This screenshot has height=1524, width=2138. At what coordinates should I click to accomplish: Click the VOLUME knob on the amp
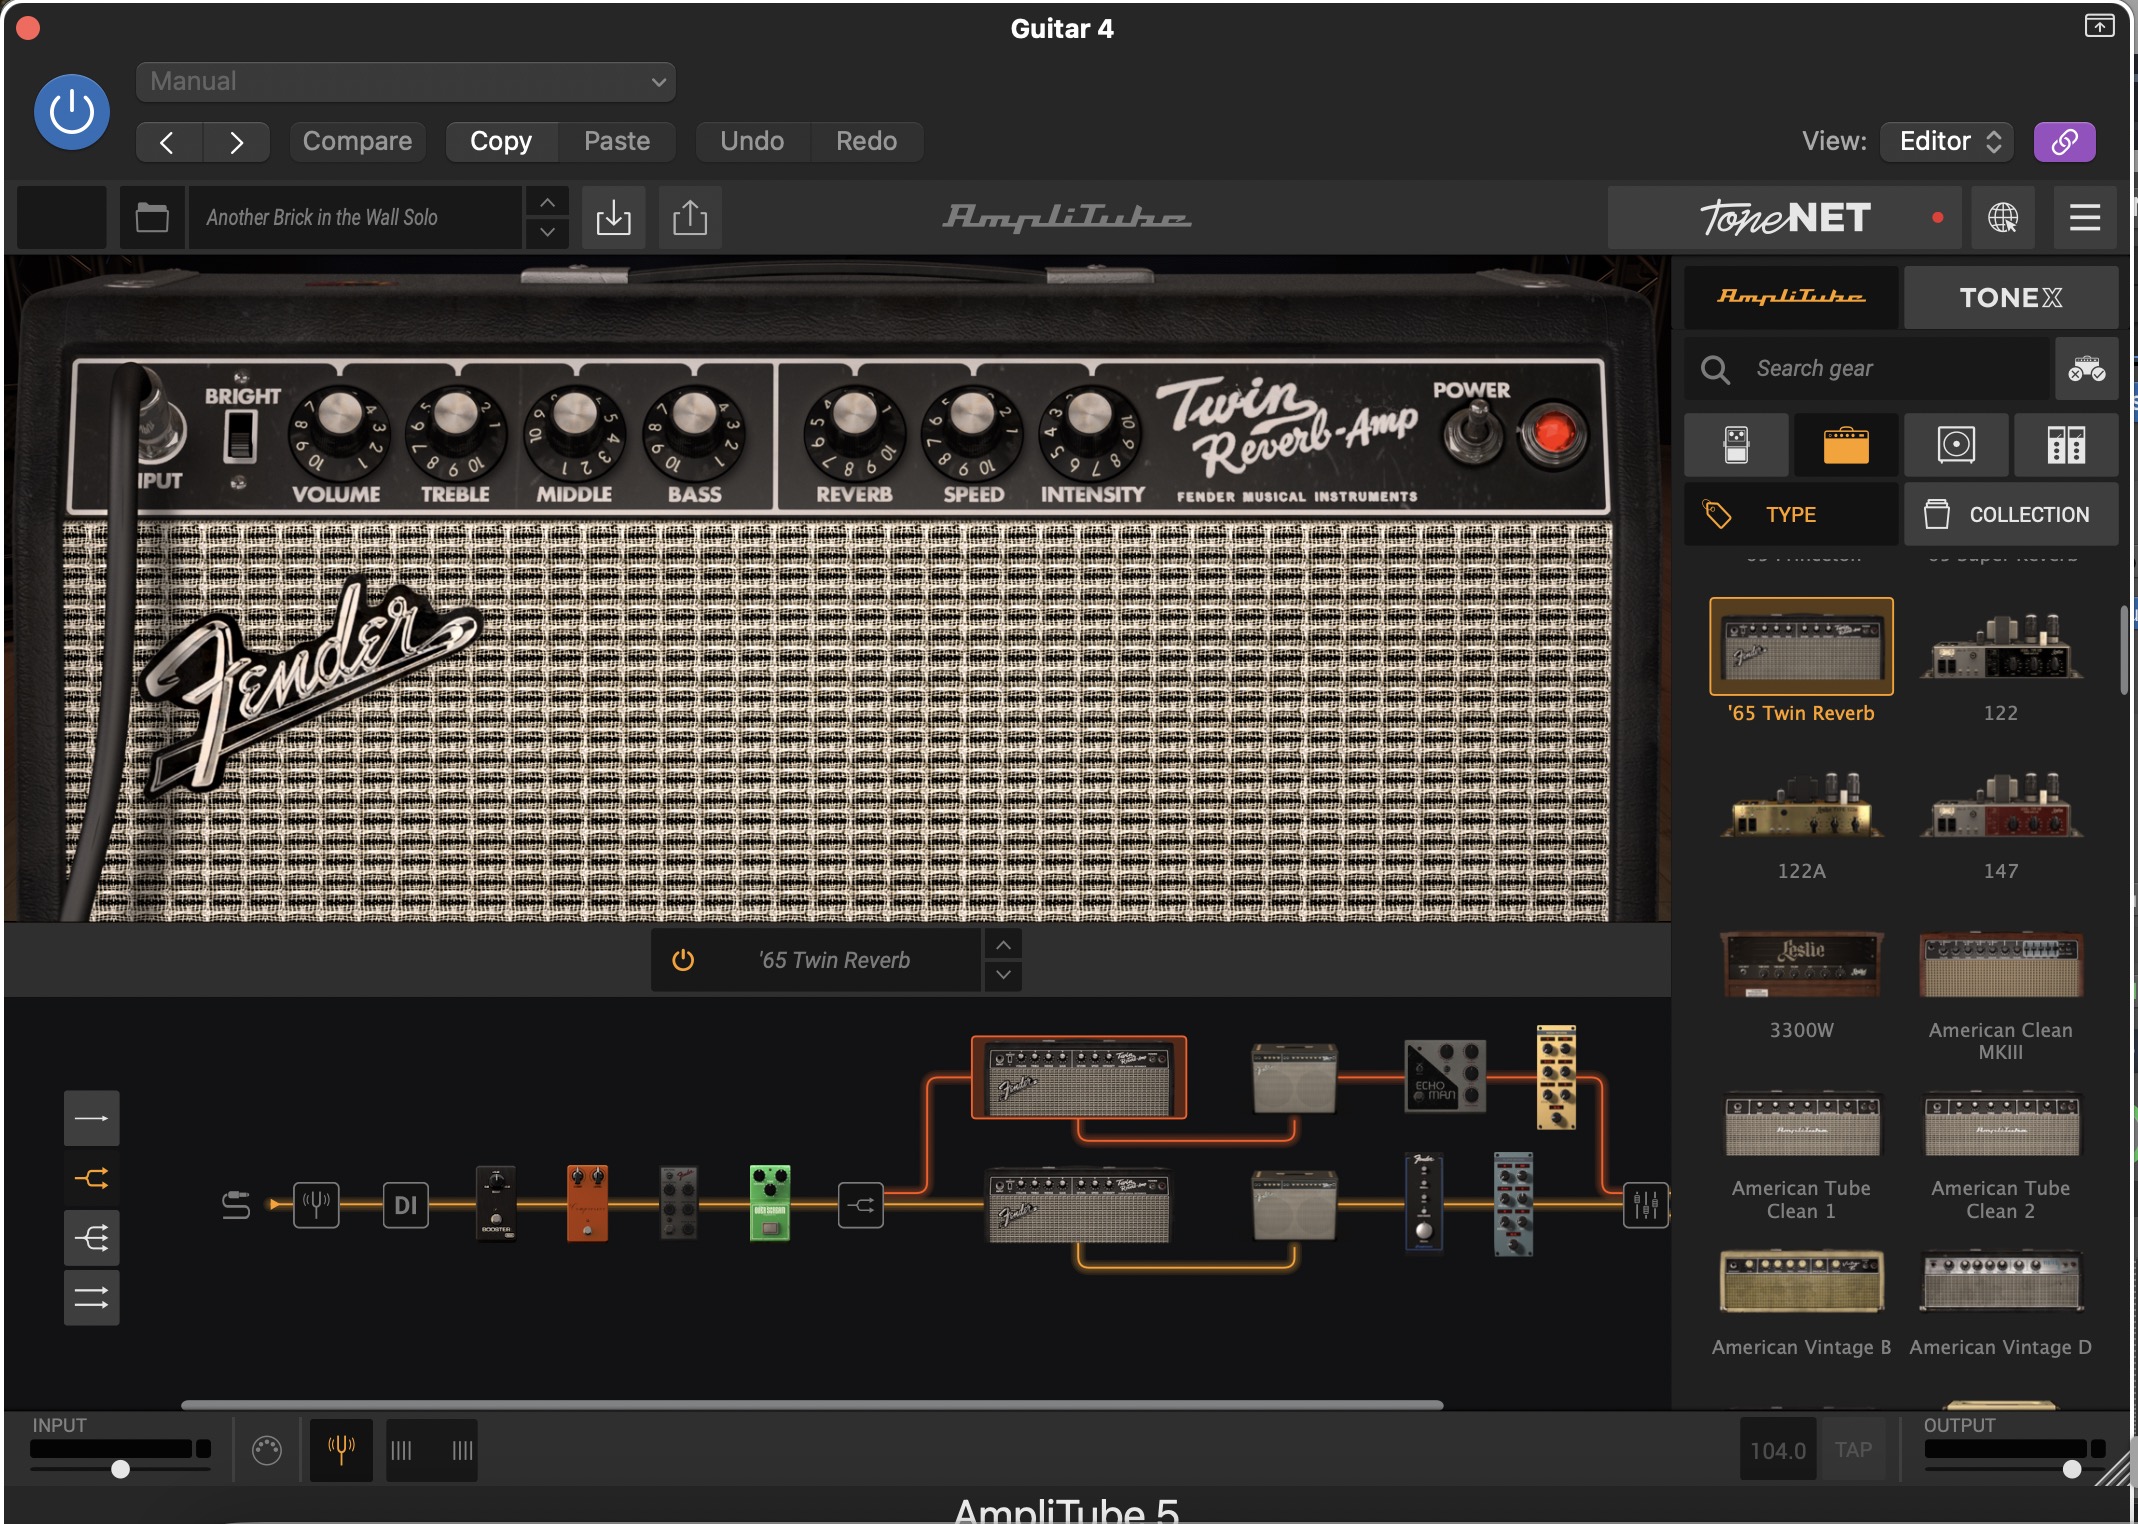pos(338,432)
